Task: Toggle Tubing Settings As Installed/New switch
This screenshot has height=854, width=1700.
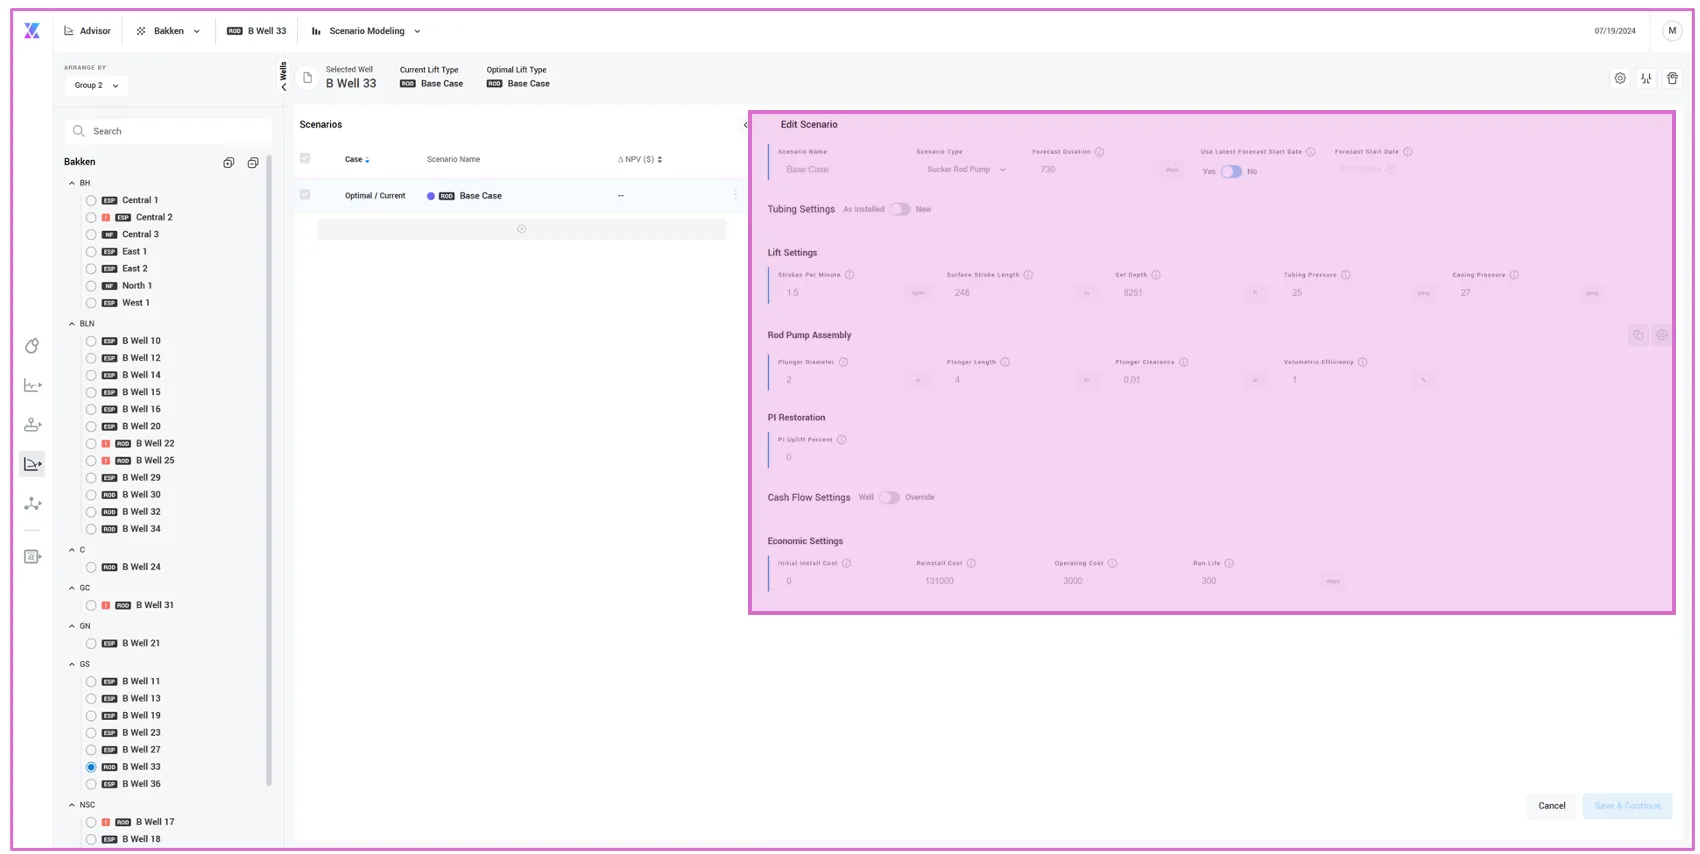Action: [x=900, y=209]
